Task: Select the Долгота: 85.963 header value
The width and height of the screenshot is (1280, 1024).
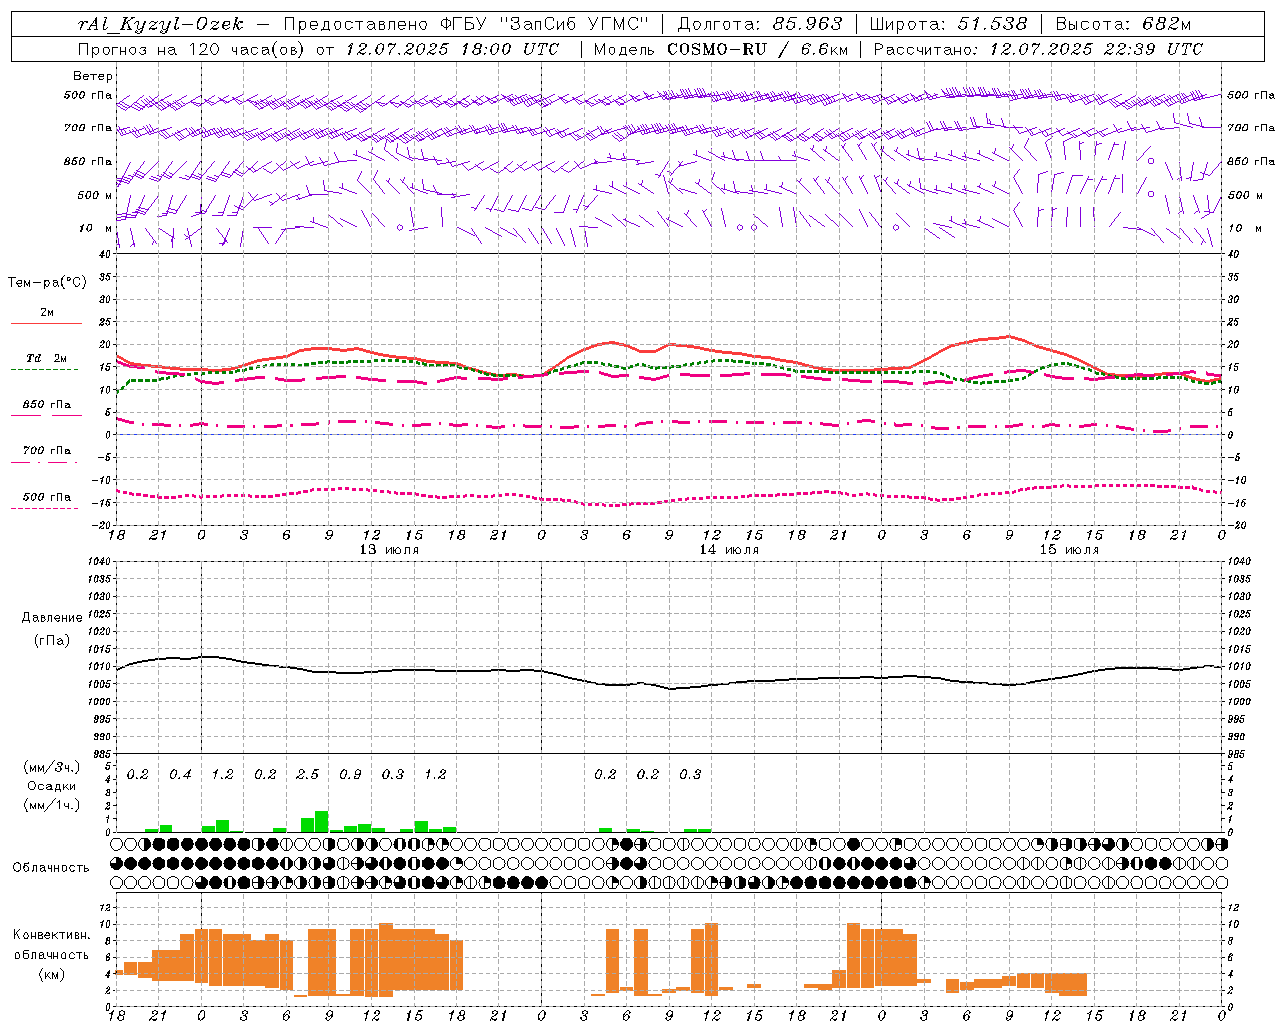Action: (x=760, y=24)
